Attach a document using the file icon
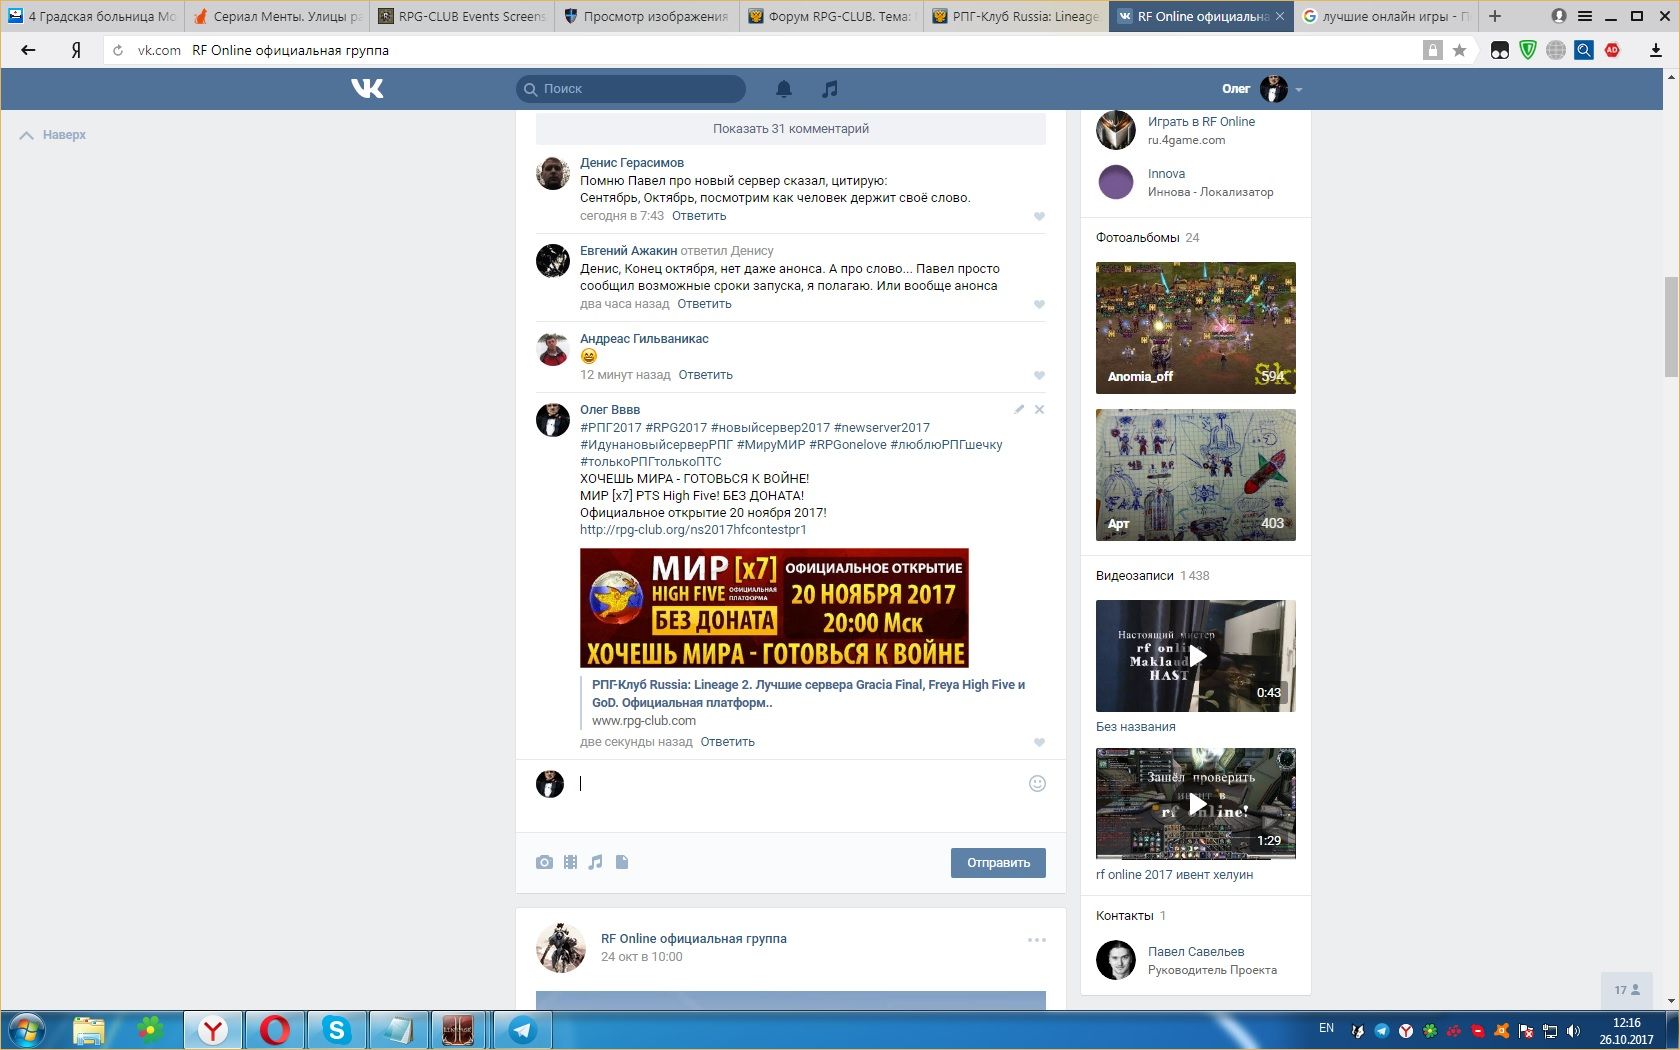The image size is (1680, 1050). pos(622,862)
